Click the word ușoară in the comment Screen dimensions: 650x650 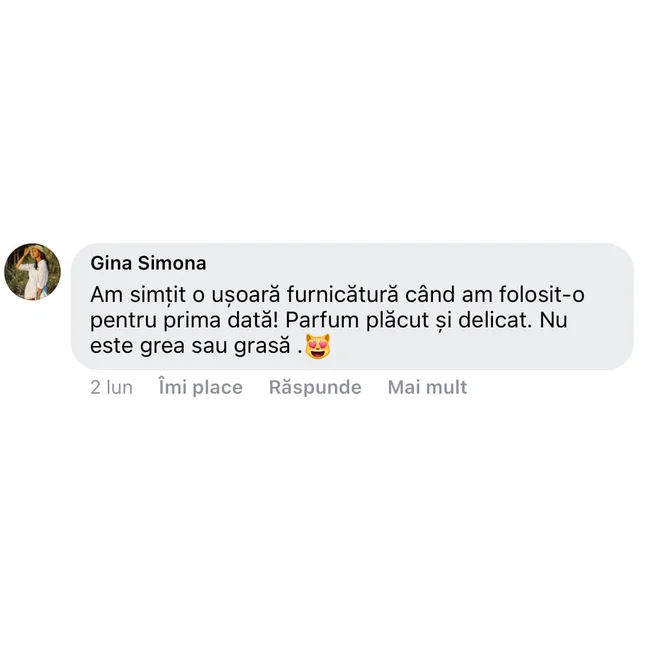tap(246, 295)
